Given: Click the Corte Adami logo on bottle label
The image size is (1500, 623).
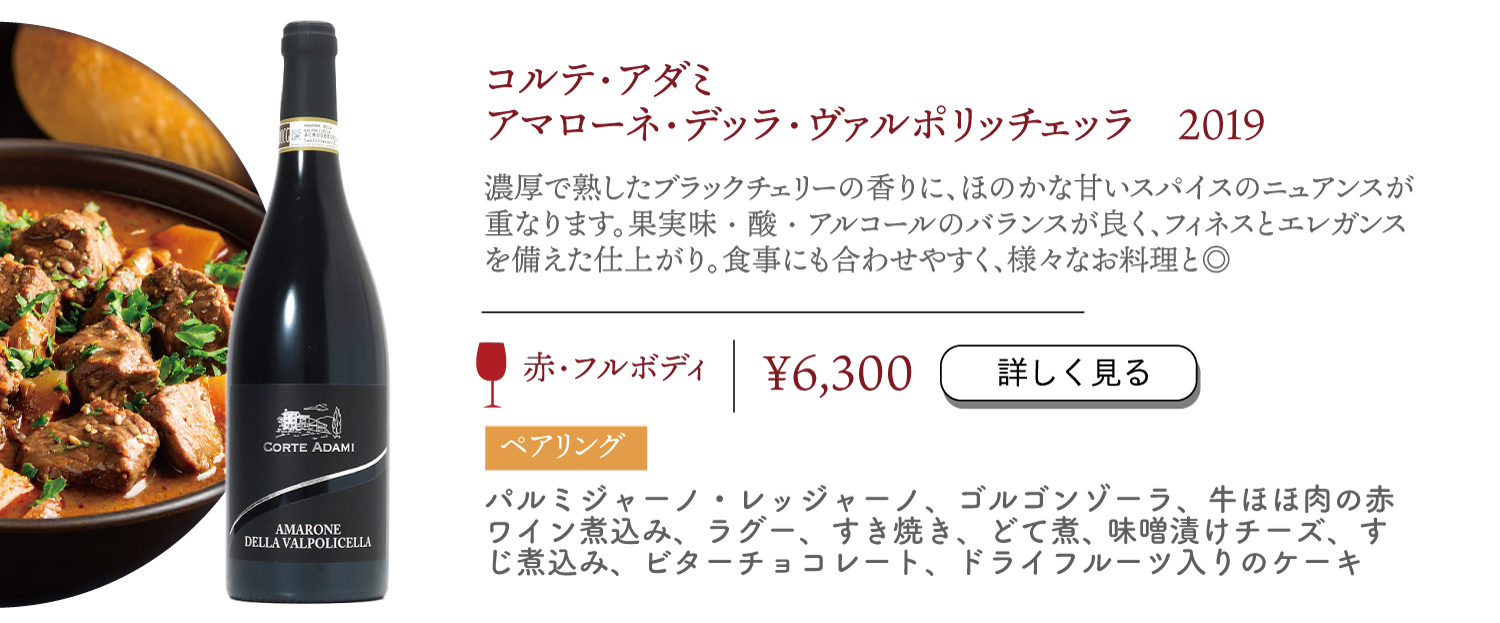Looking at the screenshot, I should (x=309, y=446).
